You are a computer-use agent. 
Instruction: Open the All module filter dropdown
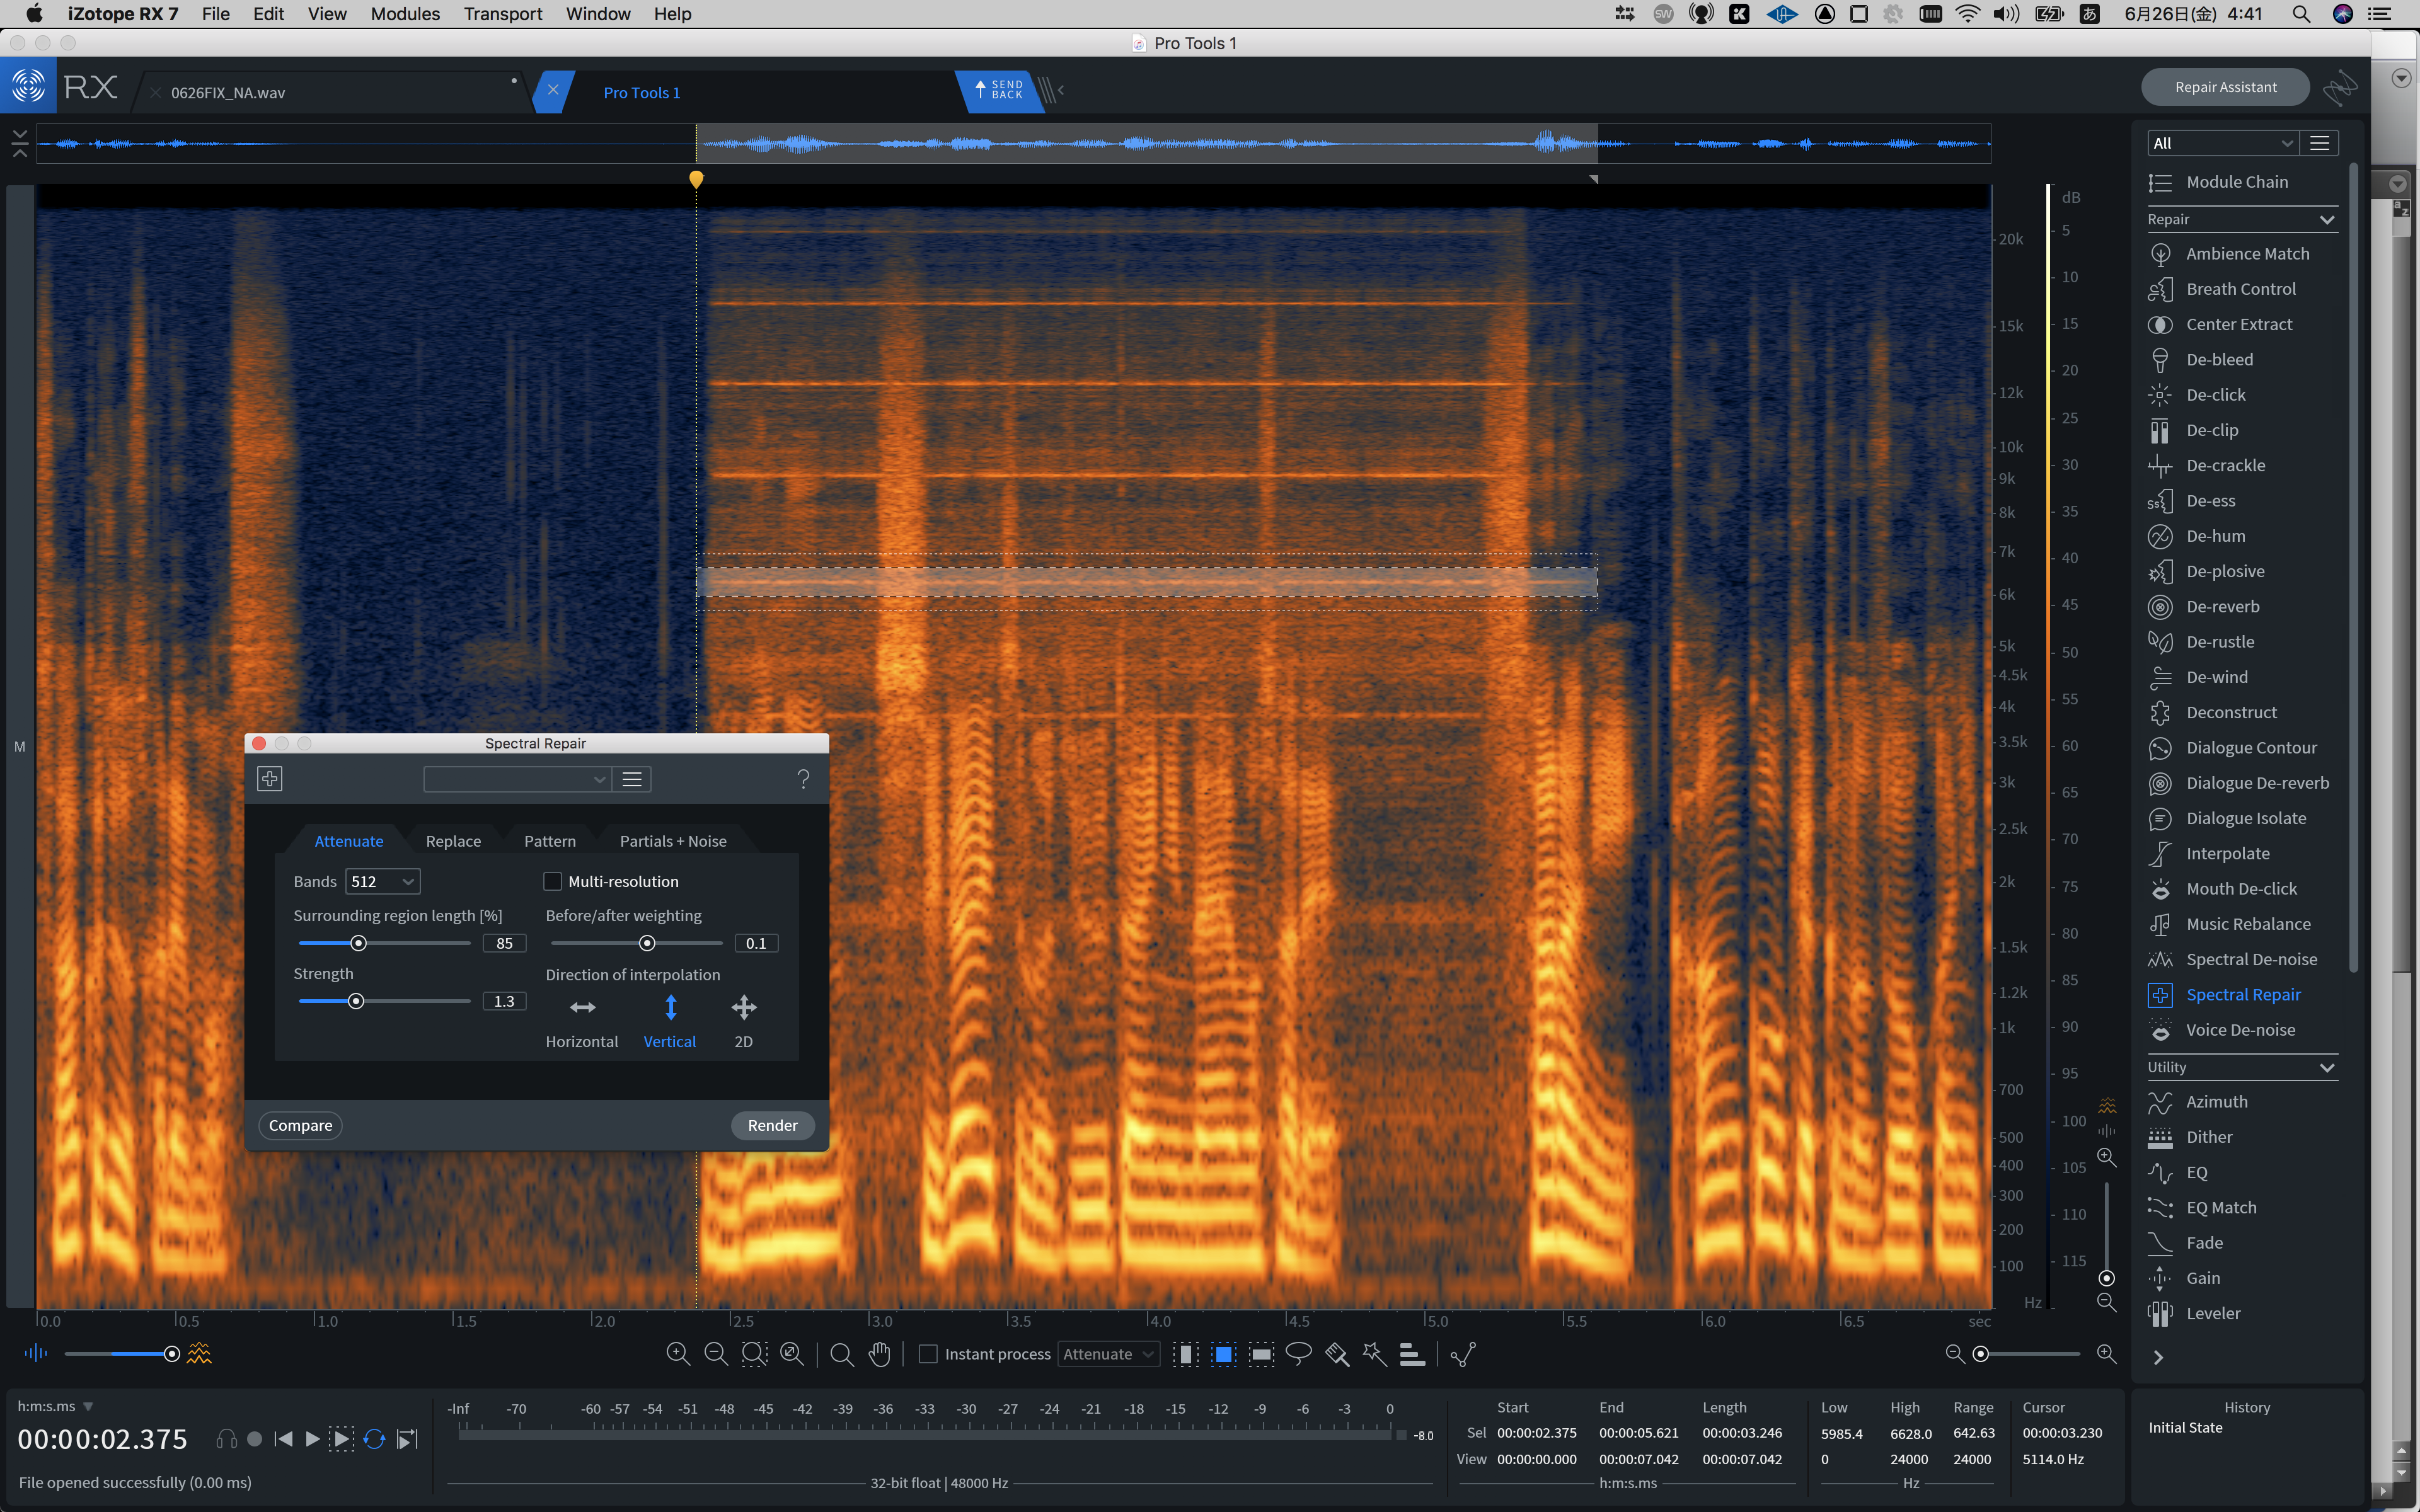coord(2222,143)
